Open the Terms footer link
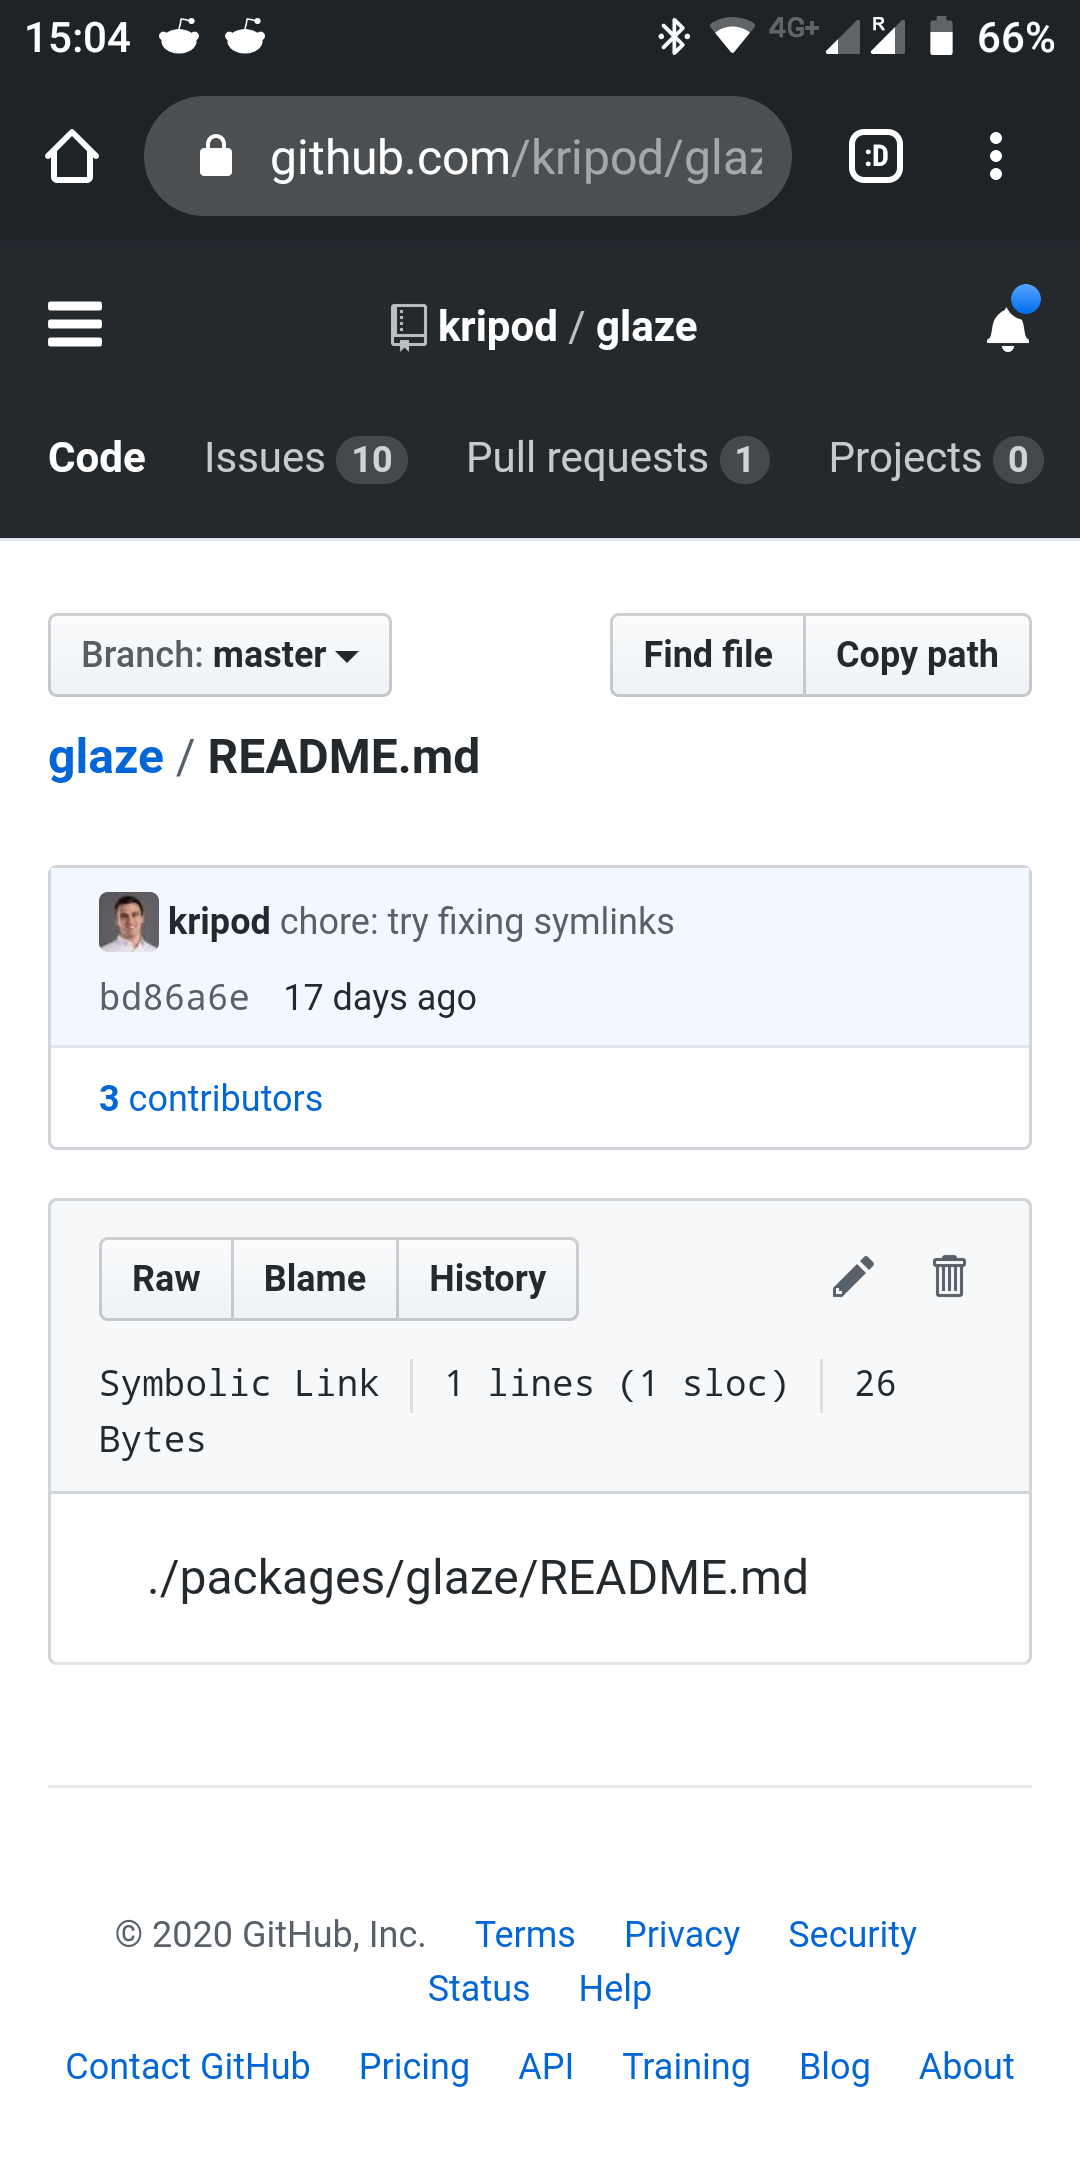The width and height of the screenshot is (1080, 2160). click(525, 1934)
